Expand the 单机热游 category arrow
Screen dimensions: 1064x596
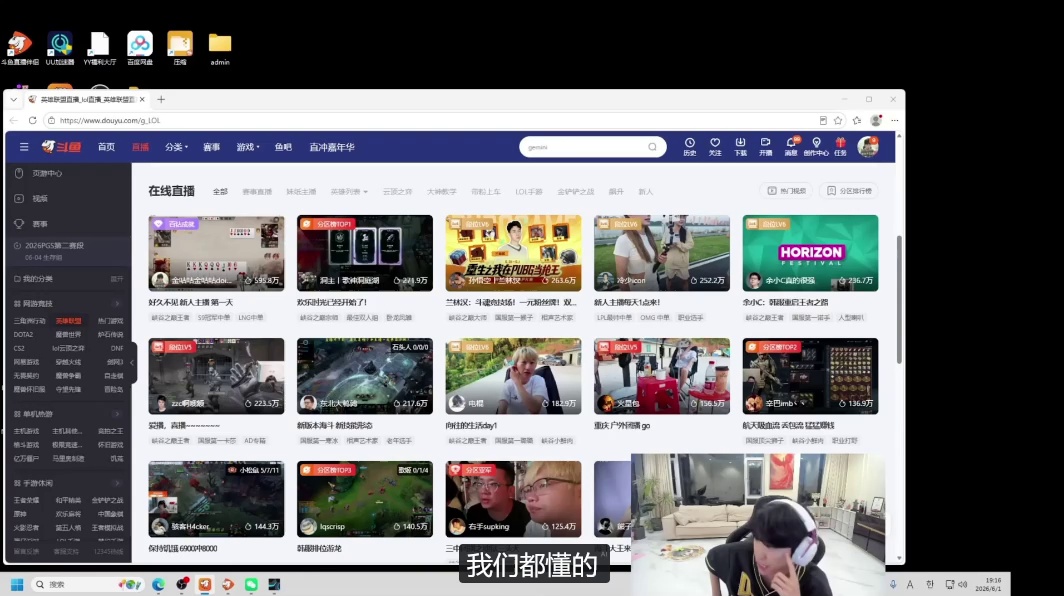[x=117, y=413]
